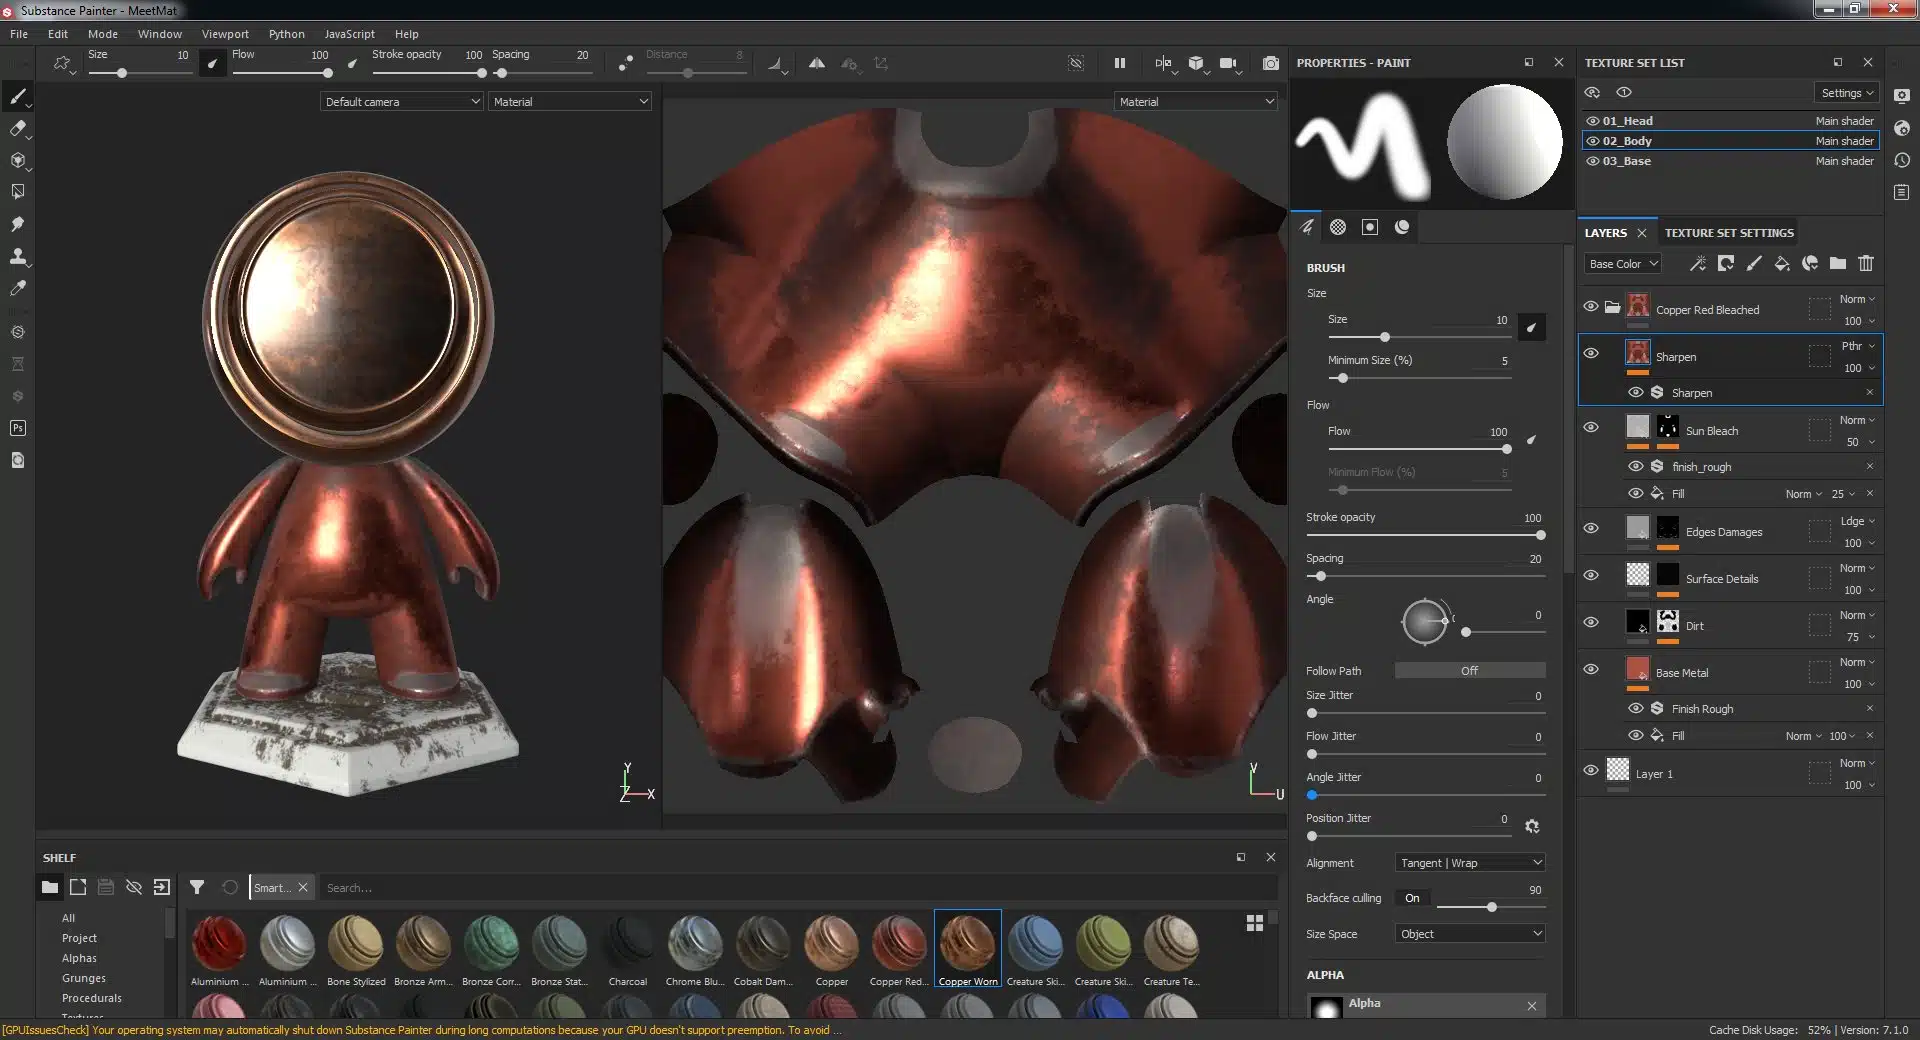Select the Smudge tool
This screenshot has height=1040, width=1920.
(x=17, y=224)
